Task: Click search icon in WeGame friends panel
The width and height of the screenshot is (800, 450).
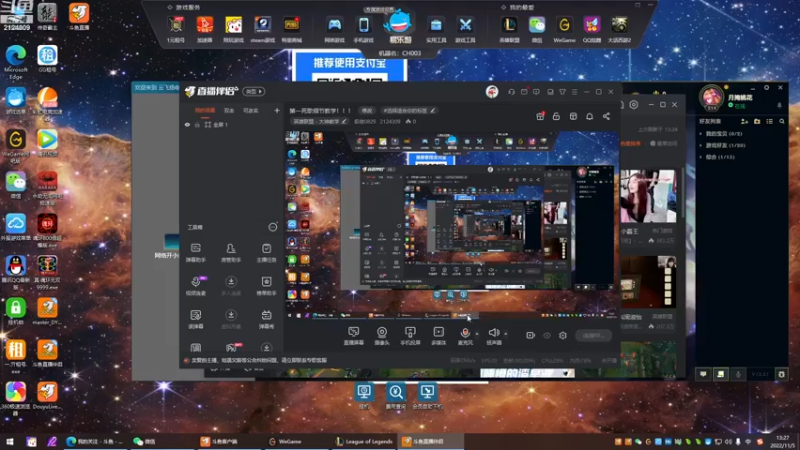Action: 782,121
